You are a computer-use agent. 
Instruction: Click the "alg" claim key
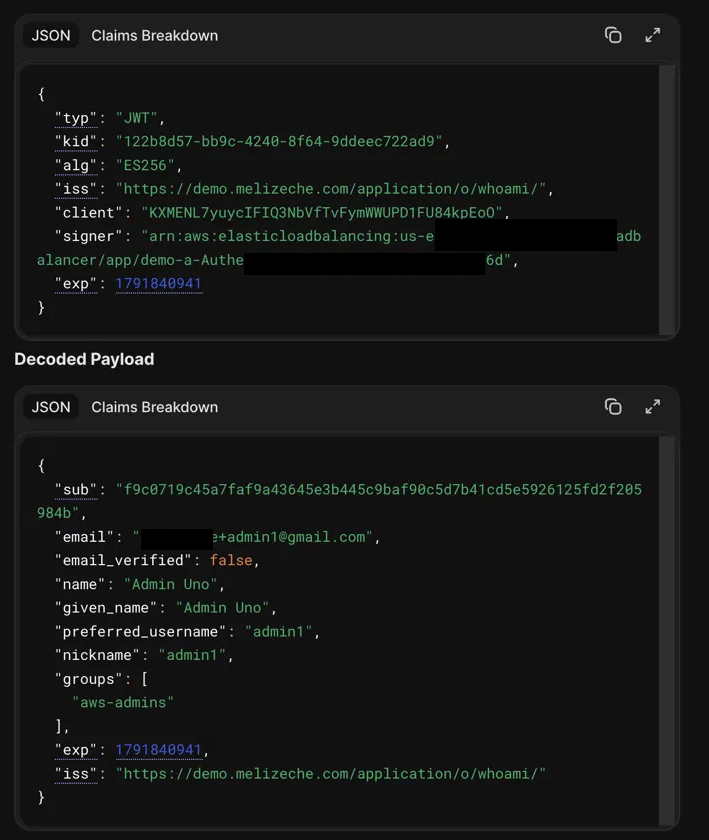(x=76, y=166)
